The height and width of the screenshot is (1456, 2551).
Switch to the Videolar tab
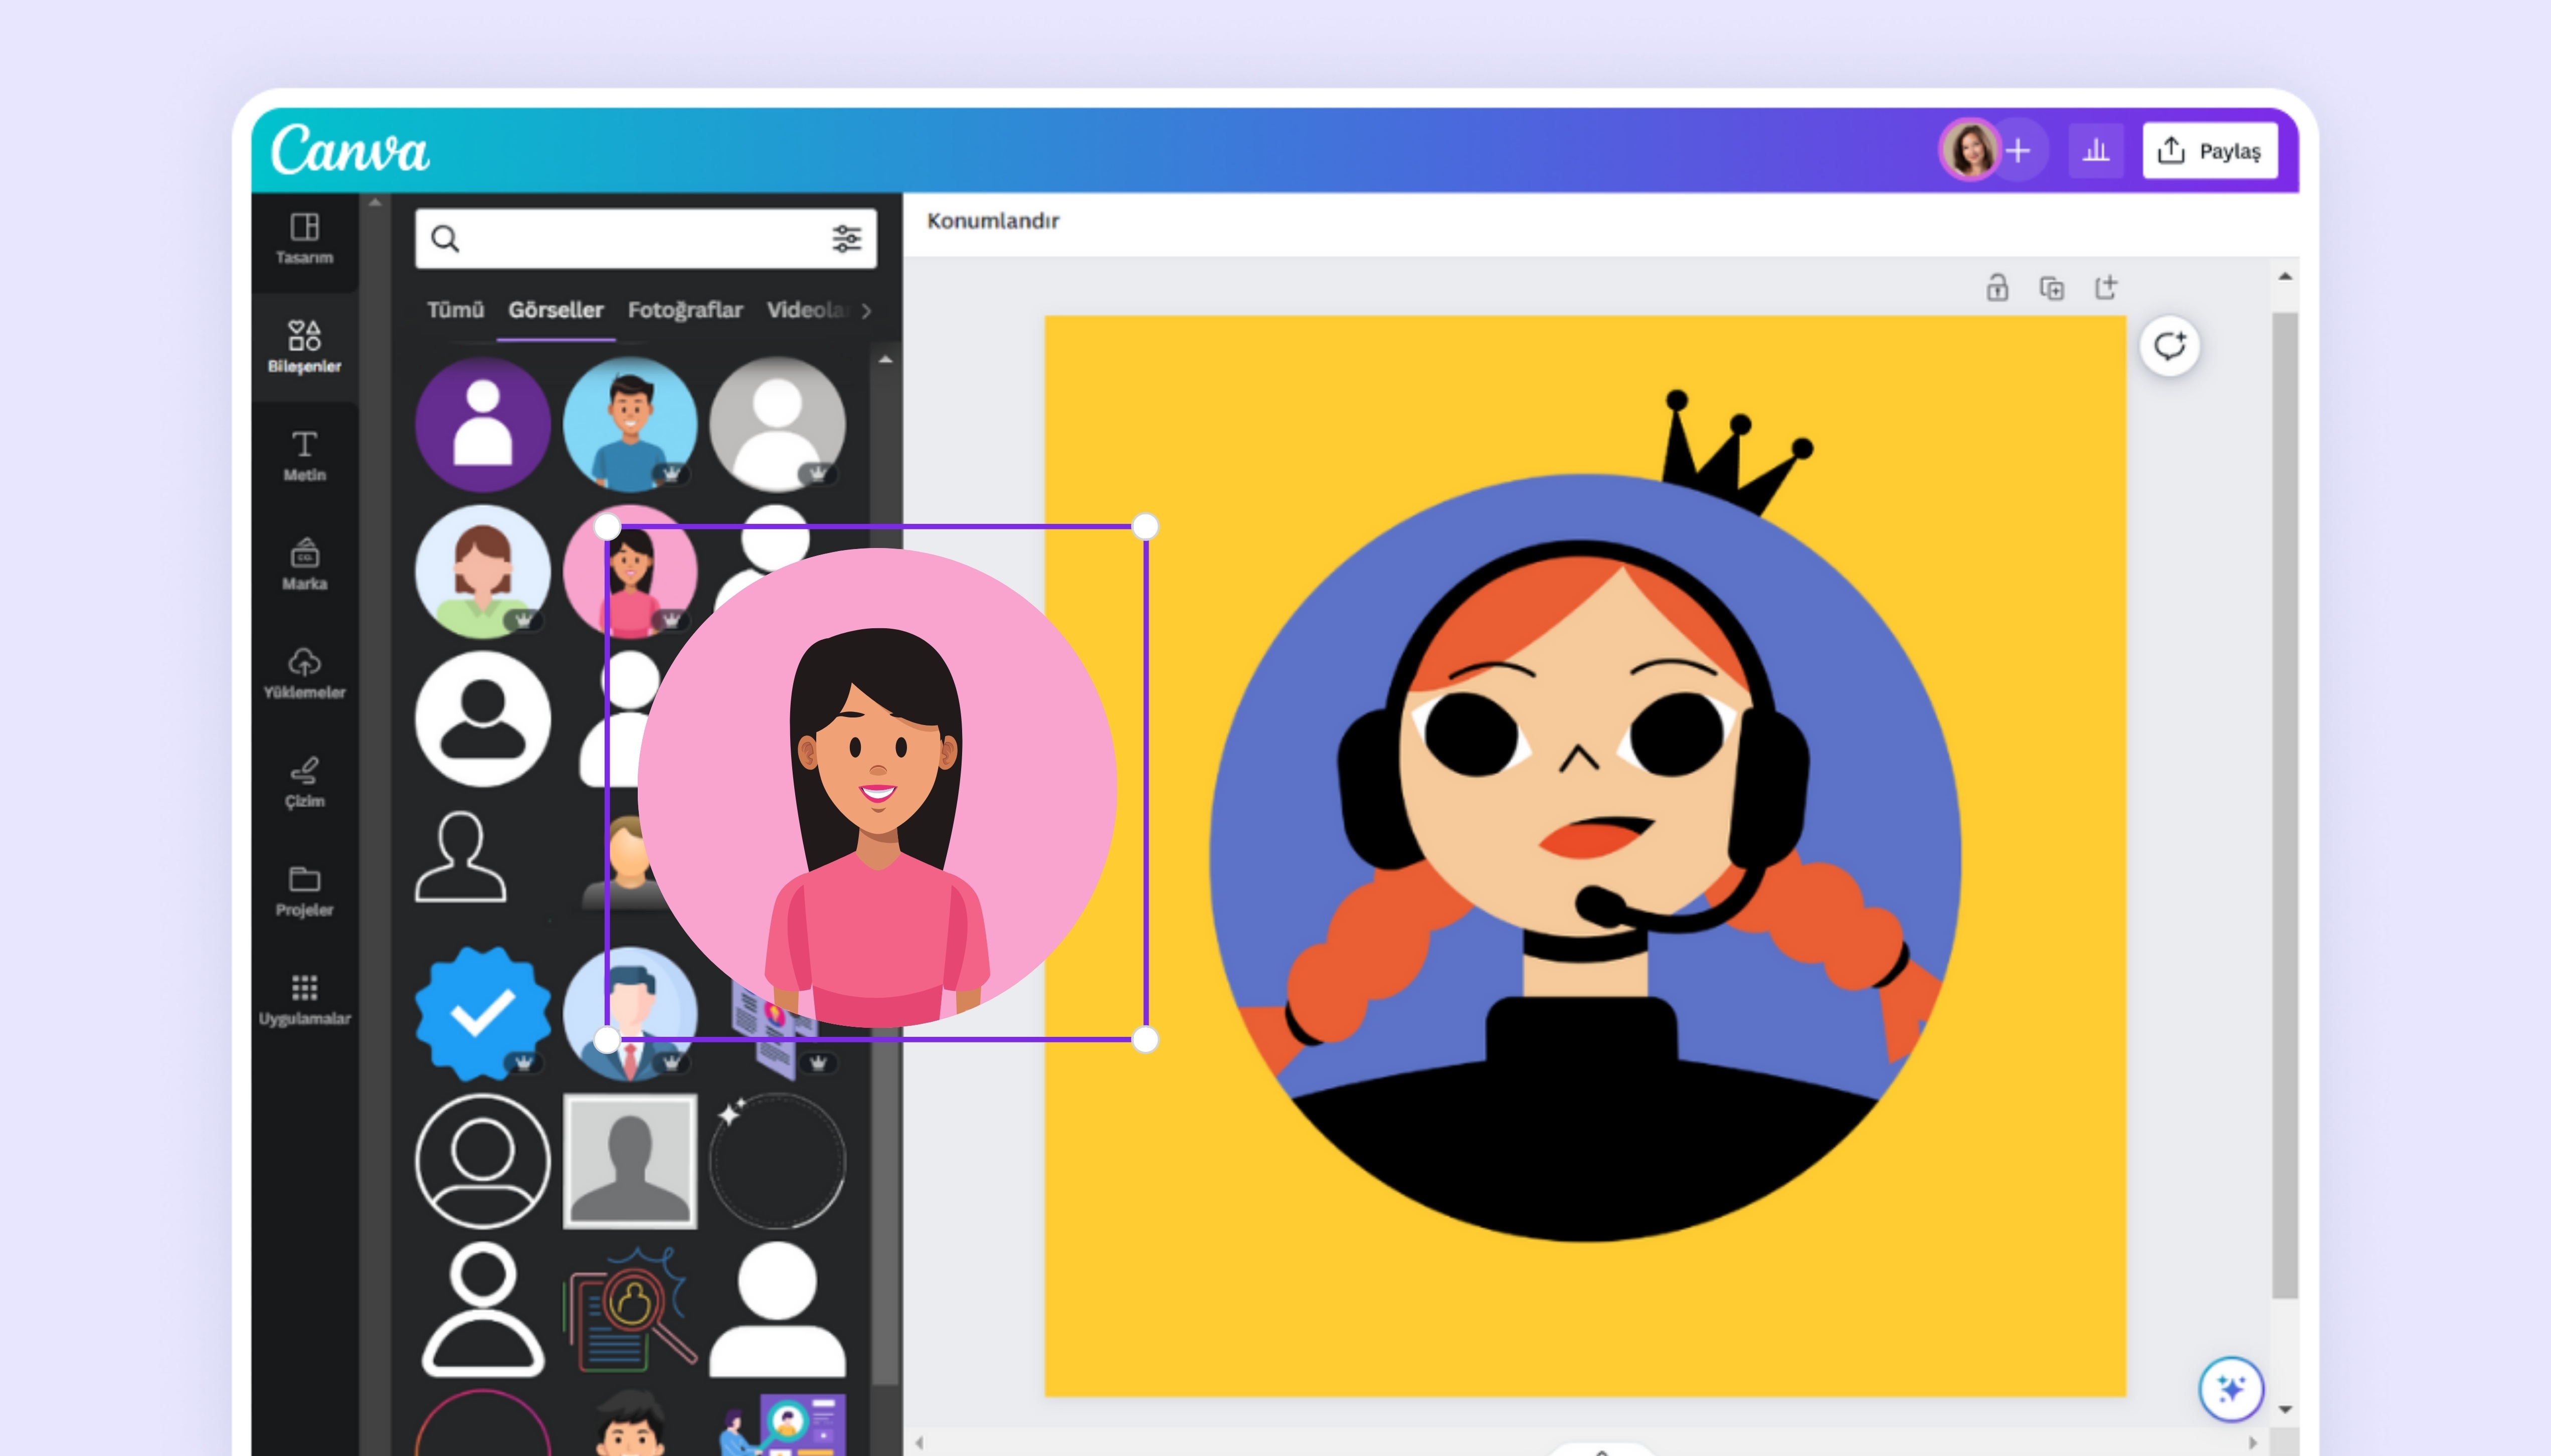point(808,310)
